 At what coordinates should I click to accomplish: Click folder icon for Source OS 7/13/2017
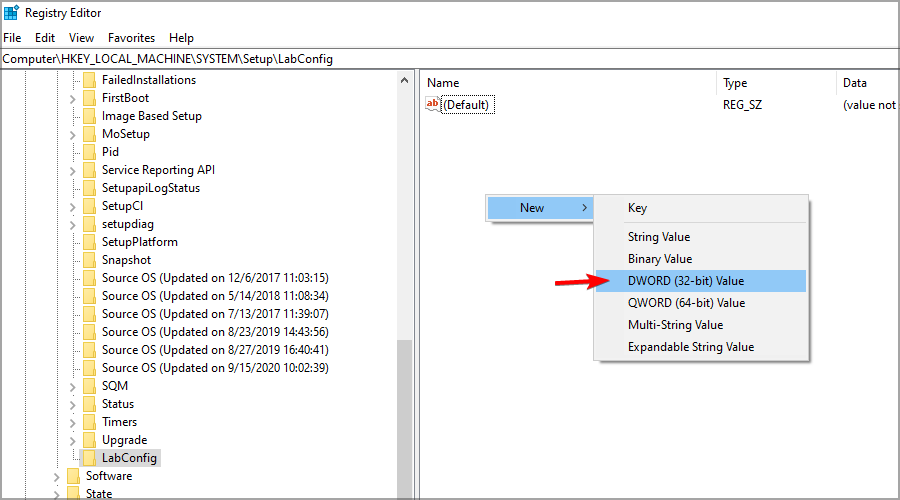[x=89, y=314]
